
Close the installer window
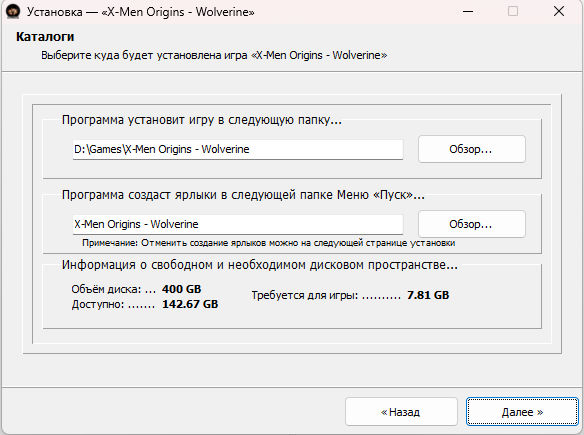[559, 11]
